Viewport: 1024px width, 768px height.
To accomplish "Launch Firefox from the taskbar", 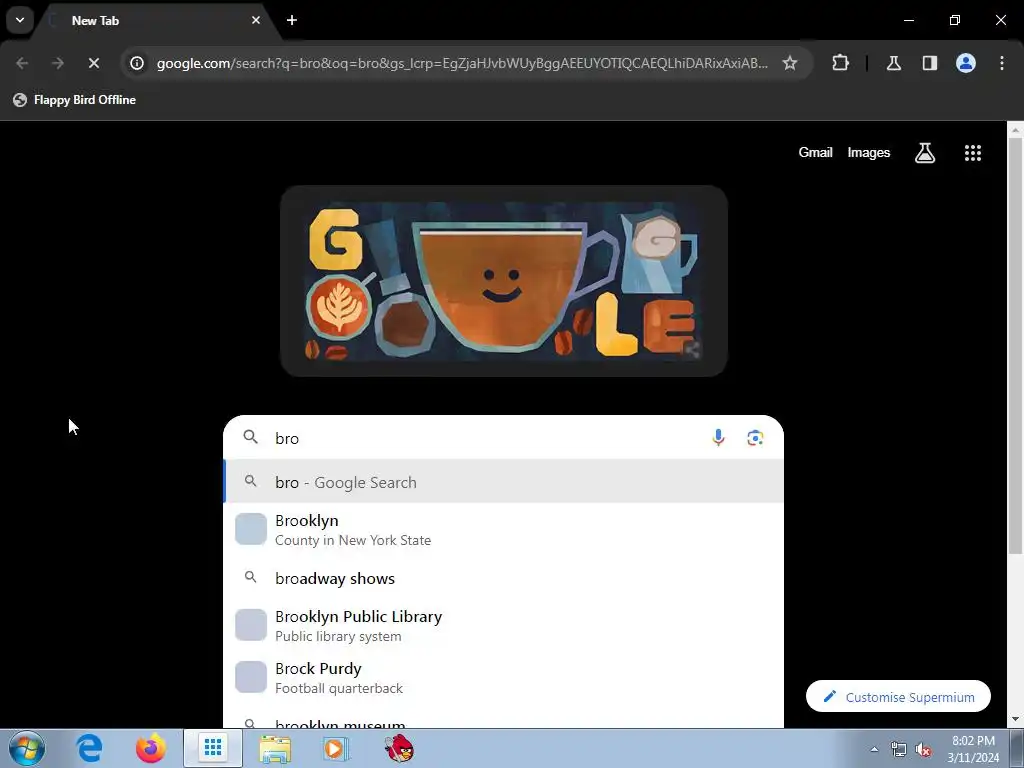I will pyautogui.click(x=151, y=748).
